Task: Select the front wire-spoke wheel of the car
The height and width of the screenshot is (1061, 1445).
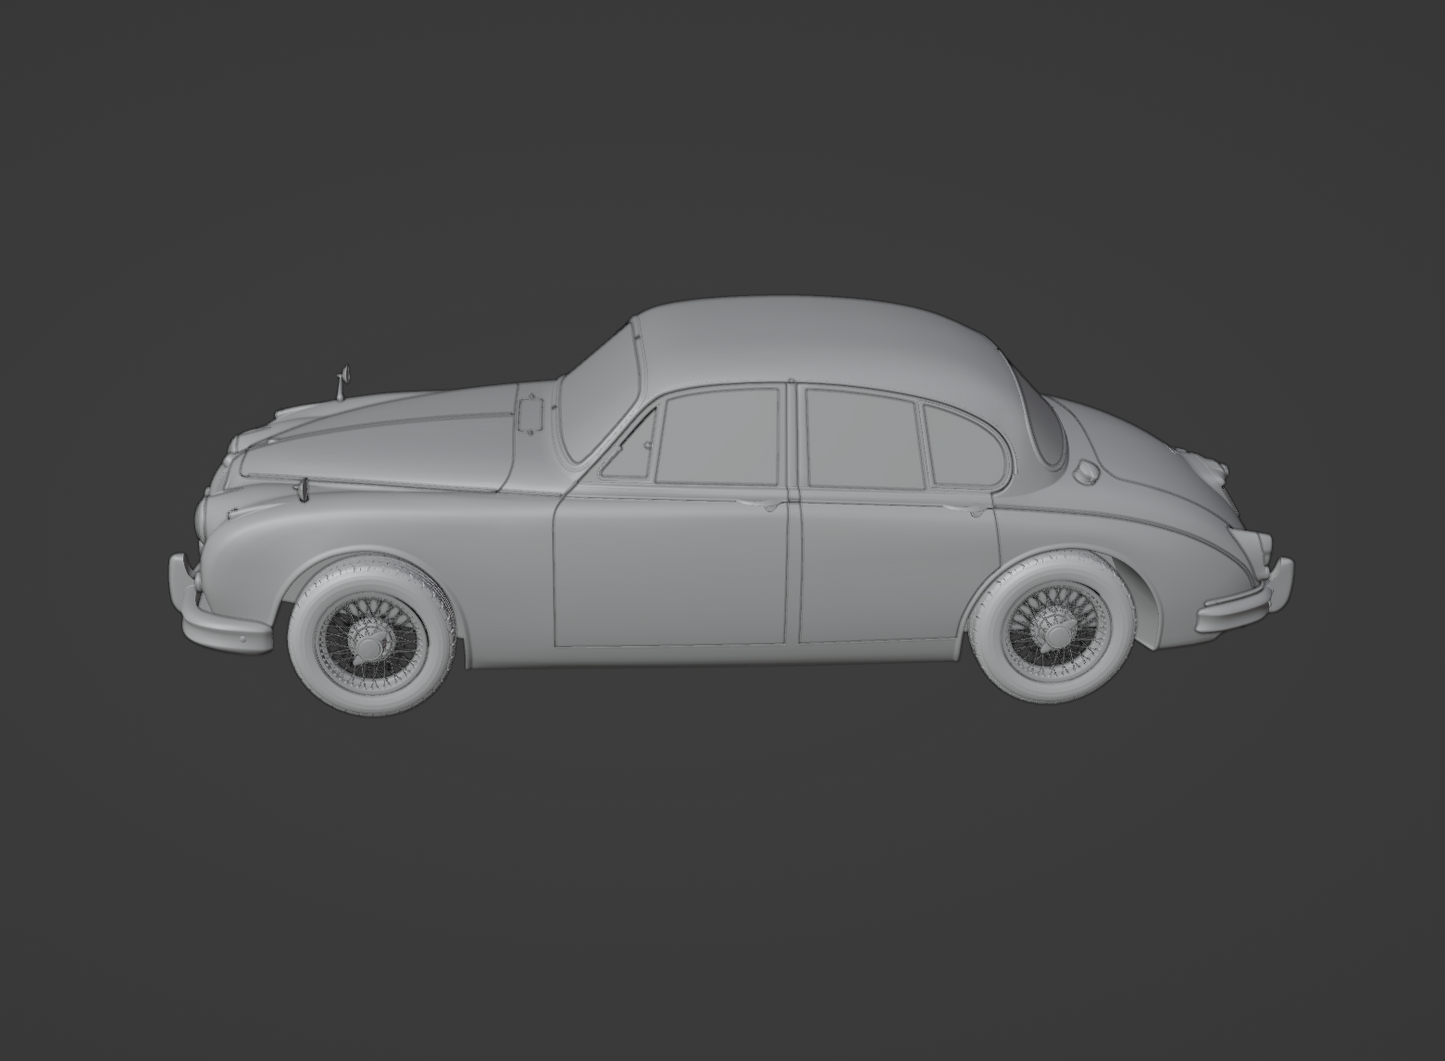Action: 371,634
